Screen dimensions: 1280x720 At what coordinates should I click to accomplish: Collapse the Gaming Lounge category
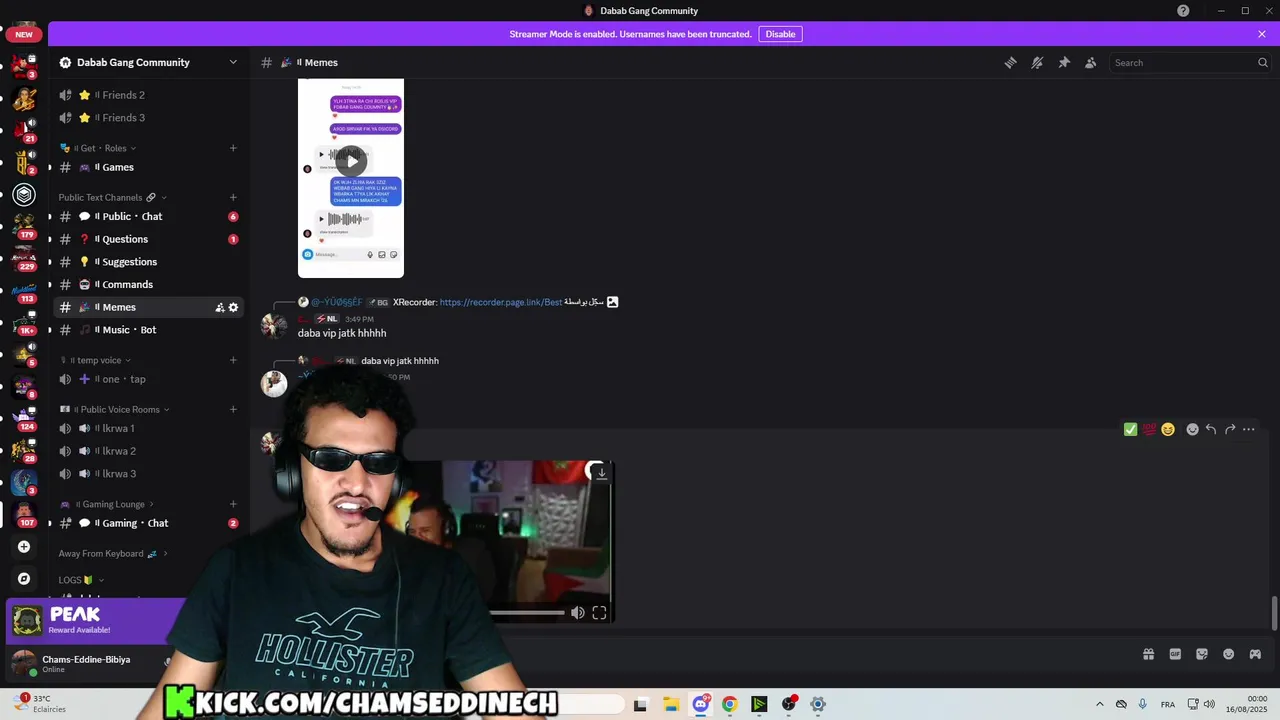106,504
